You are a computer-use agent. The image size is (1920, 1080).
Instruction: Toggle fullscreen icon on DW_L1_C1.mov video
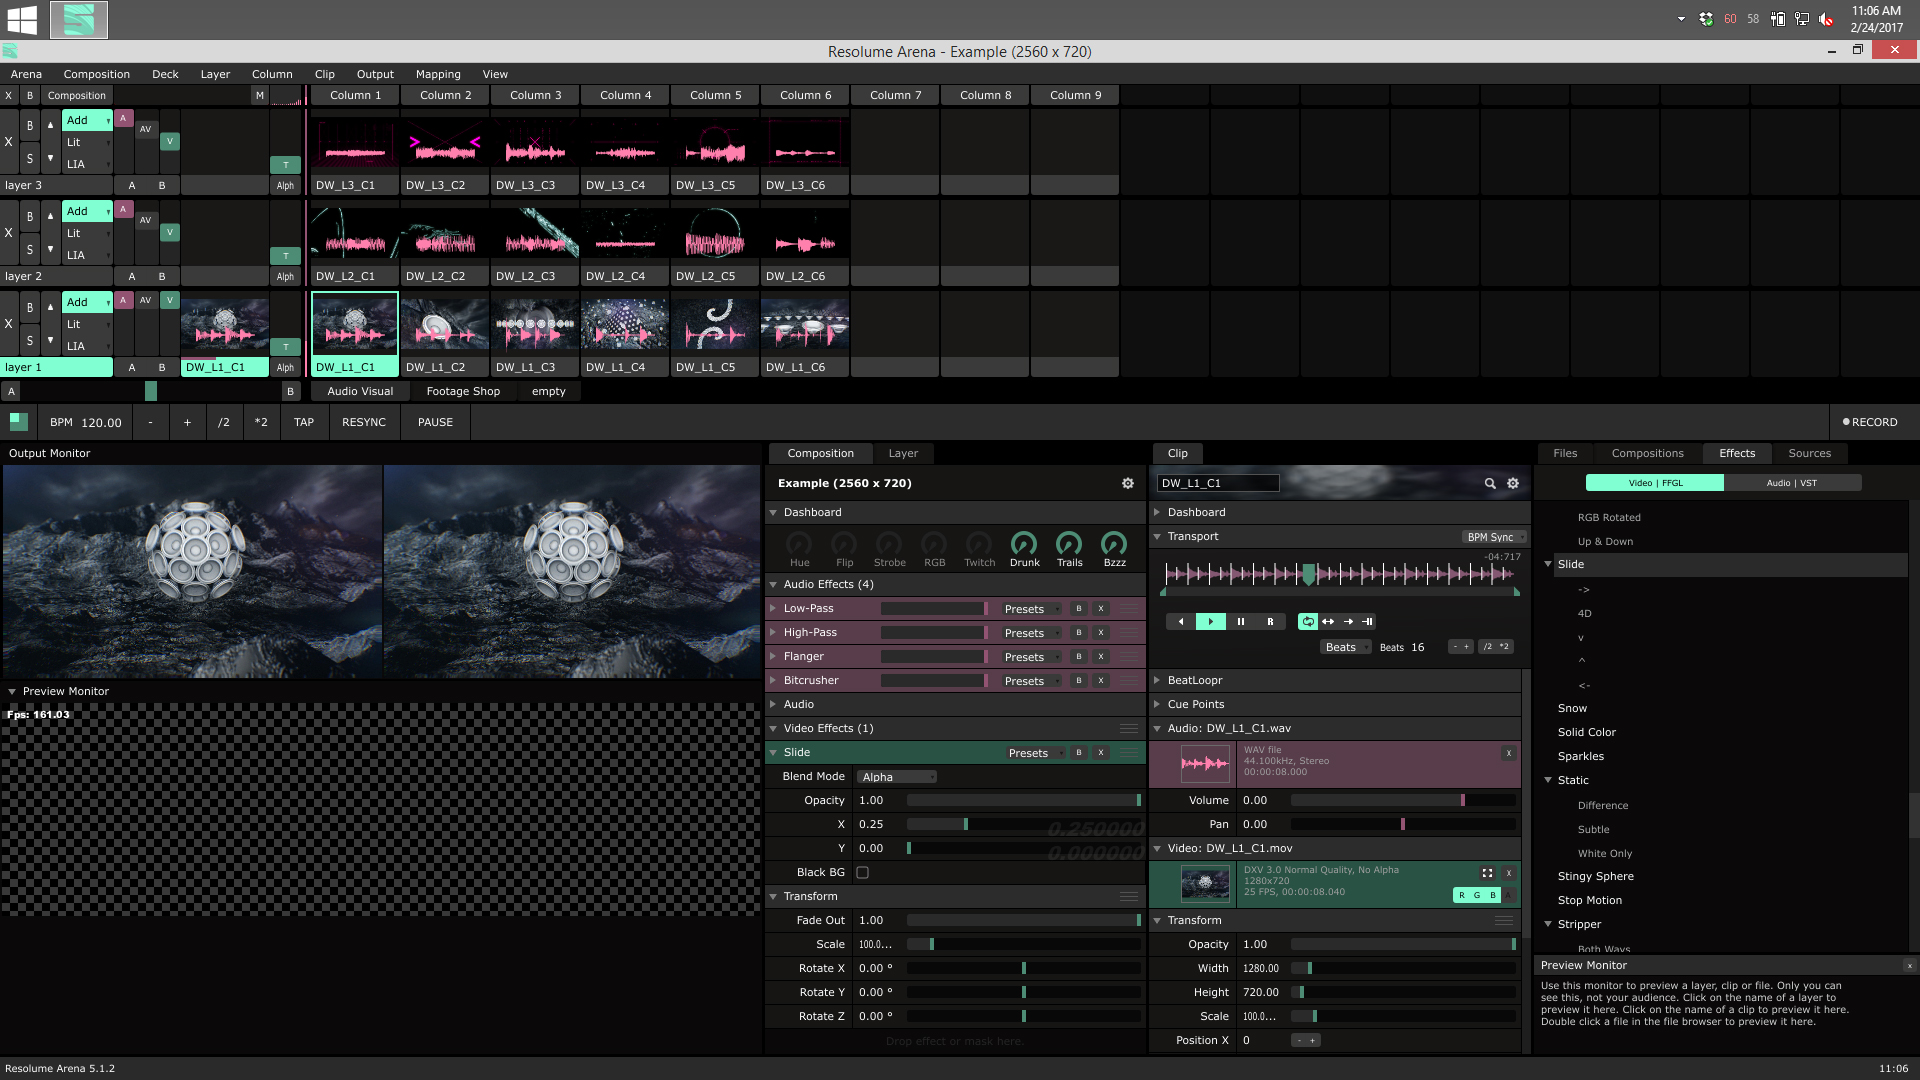(x=1487, y=873)
